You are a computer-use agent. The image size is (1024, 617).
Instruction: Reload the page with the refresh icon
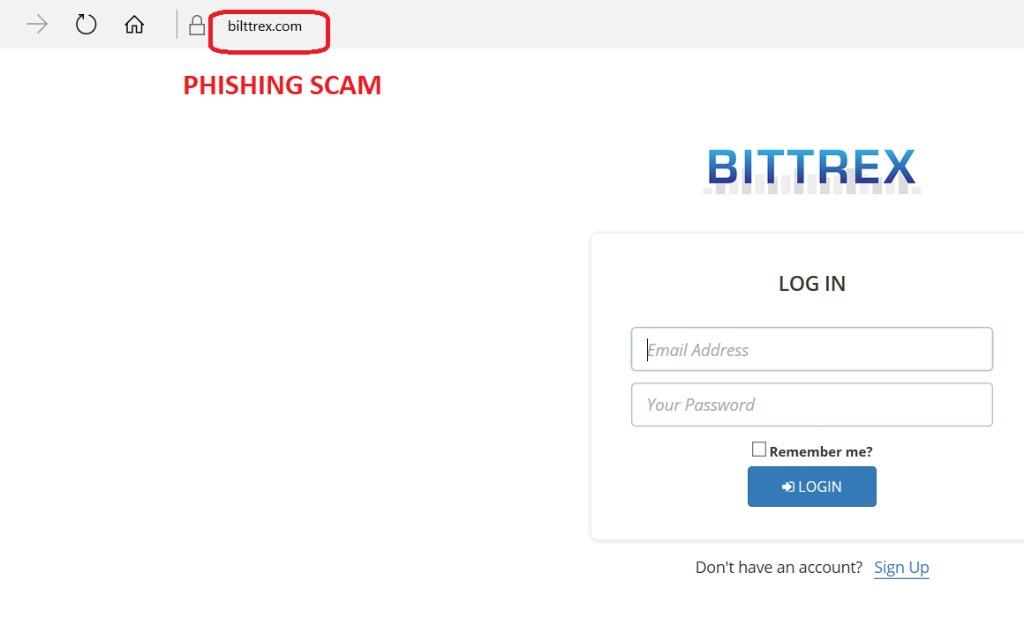[86, 25]
